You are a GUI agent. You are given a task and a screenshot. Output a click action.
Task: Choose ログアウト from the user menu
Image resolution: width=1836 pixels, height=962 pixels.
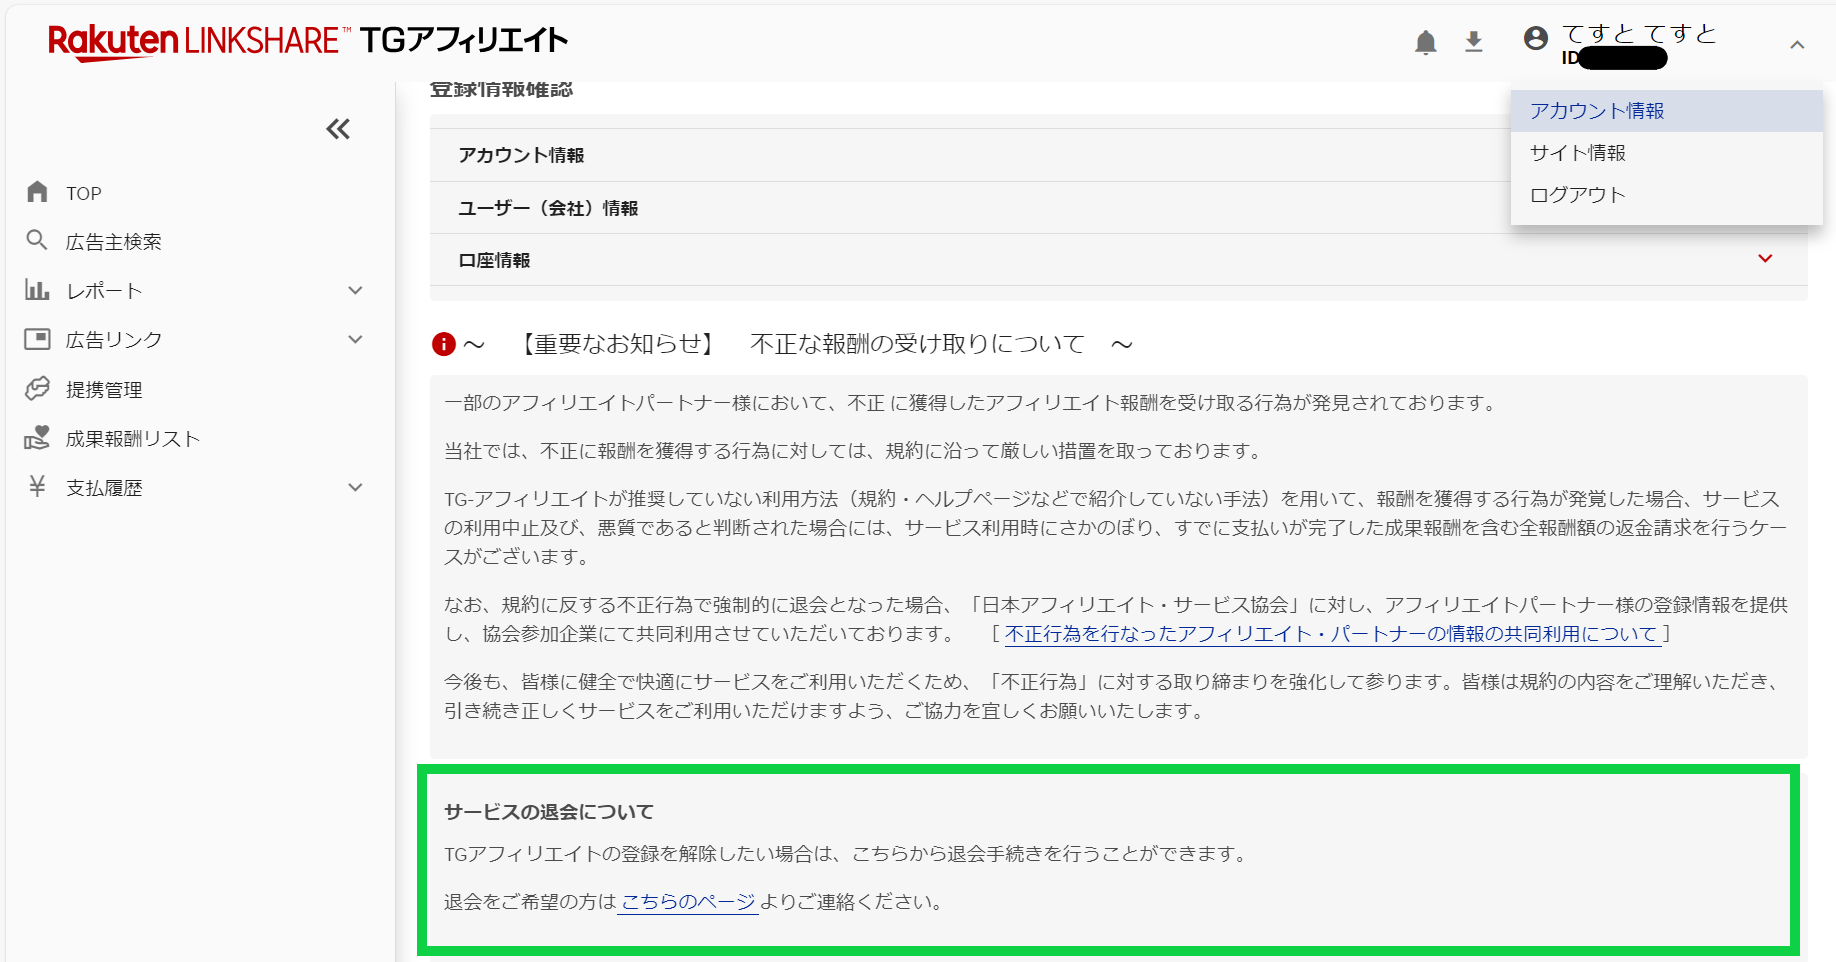1578,195
